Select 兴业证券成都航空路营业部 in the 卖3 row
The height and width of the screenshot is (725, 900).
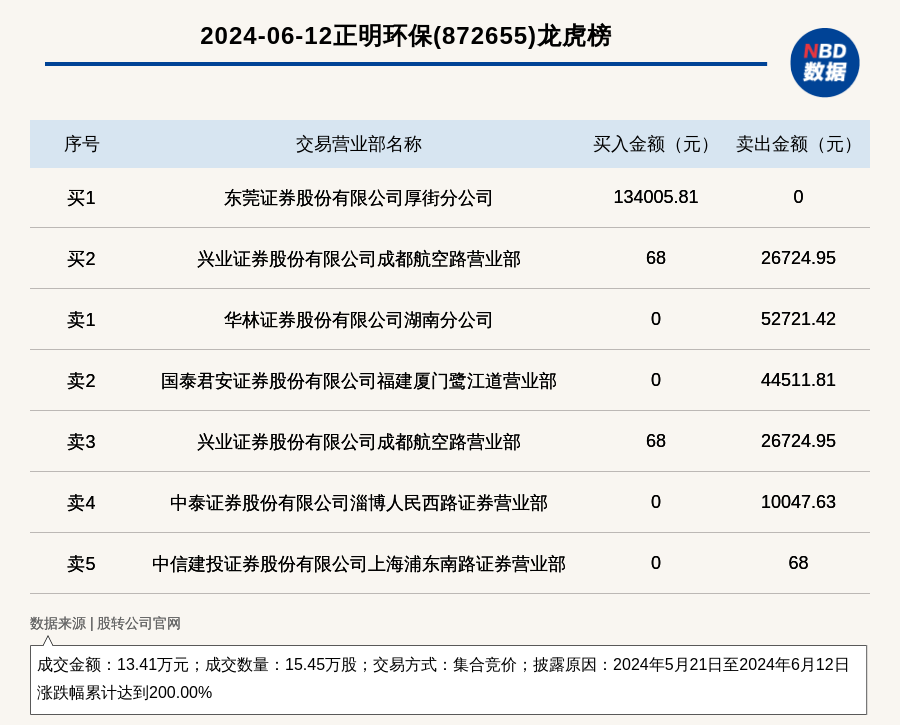(359, 441)
